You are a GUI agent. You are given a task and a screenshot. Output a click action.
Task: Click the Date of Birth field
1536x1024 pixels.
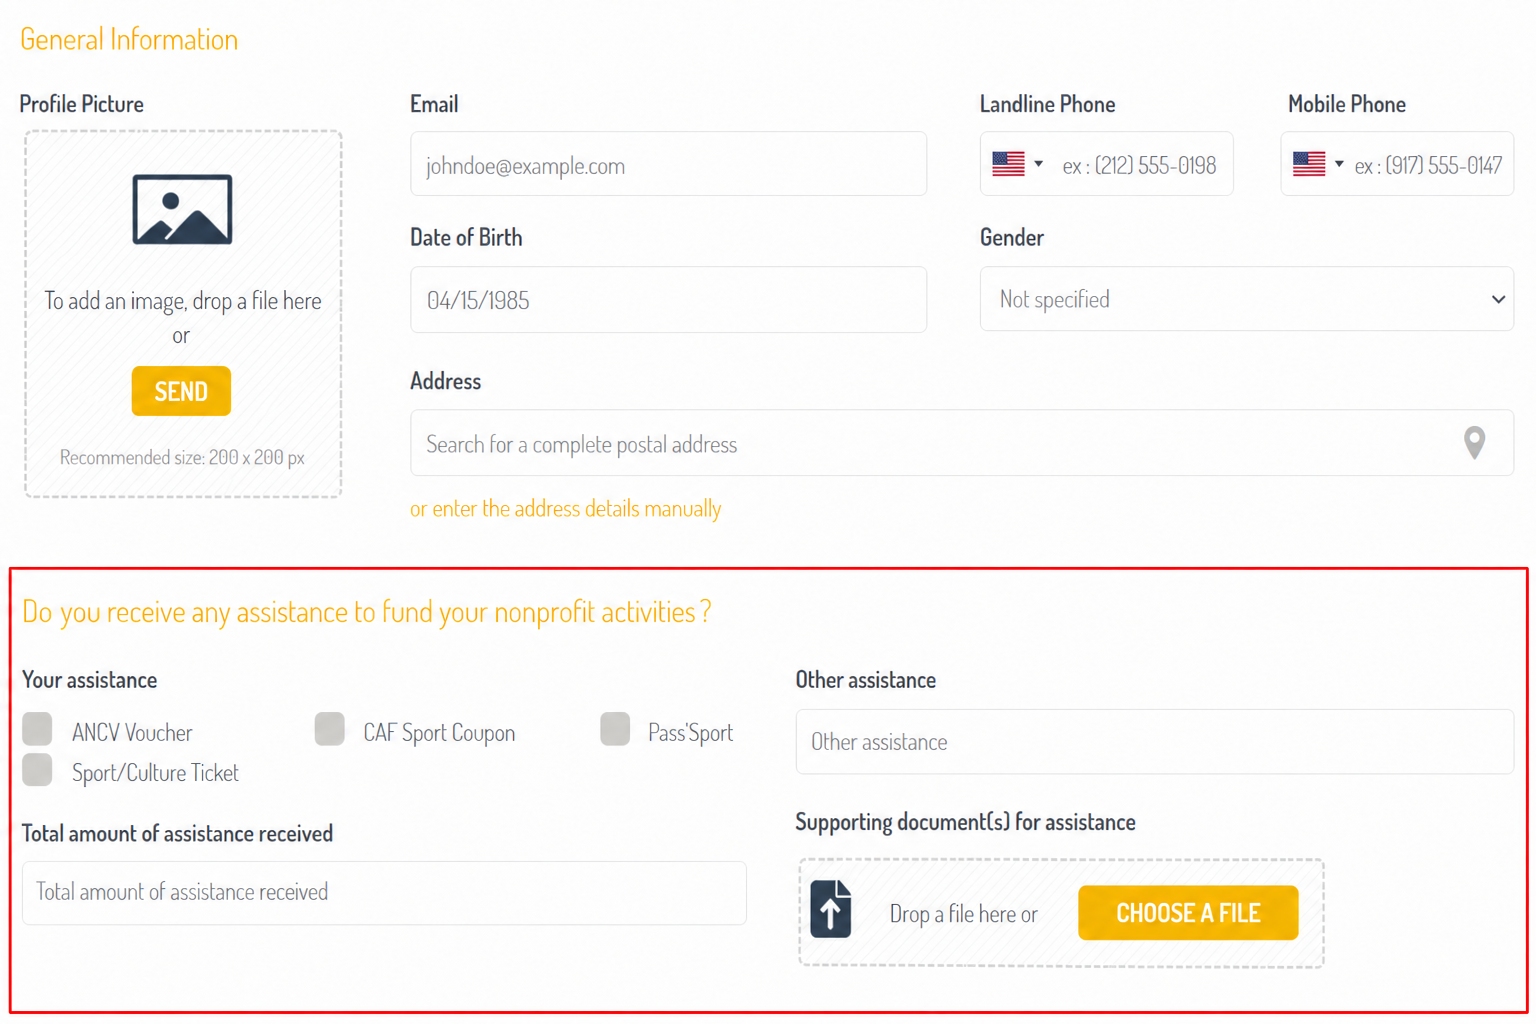pos(668,299)
